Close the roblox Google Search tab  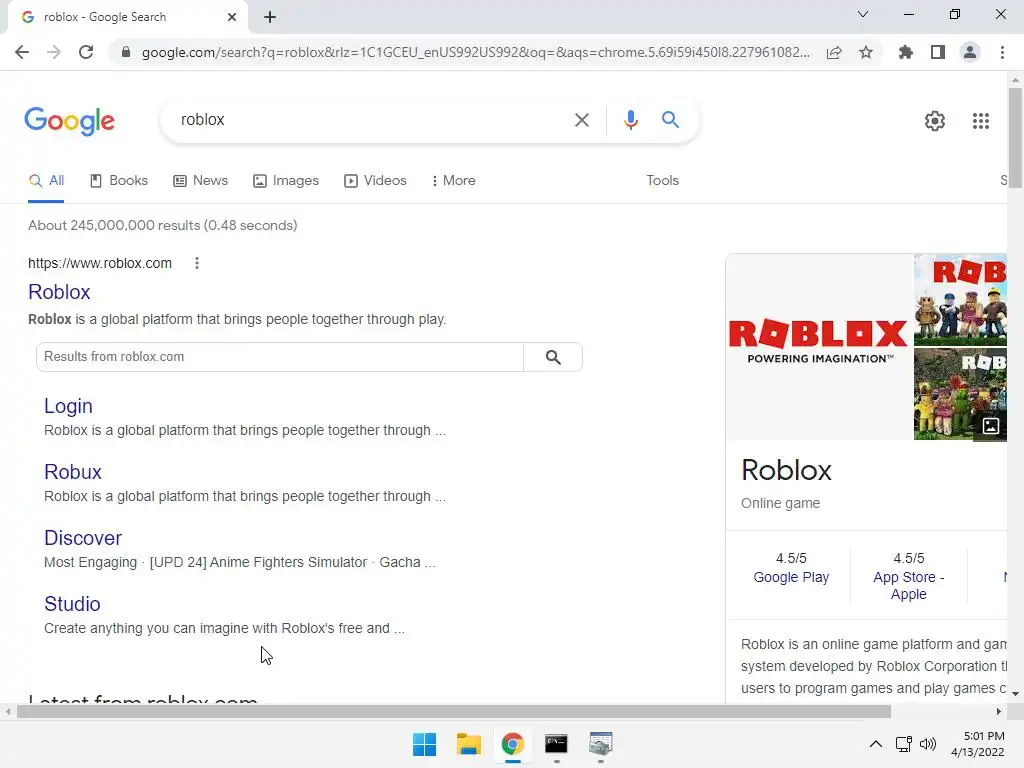[x=232, y=17]
